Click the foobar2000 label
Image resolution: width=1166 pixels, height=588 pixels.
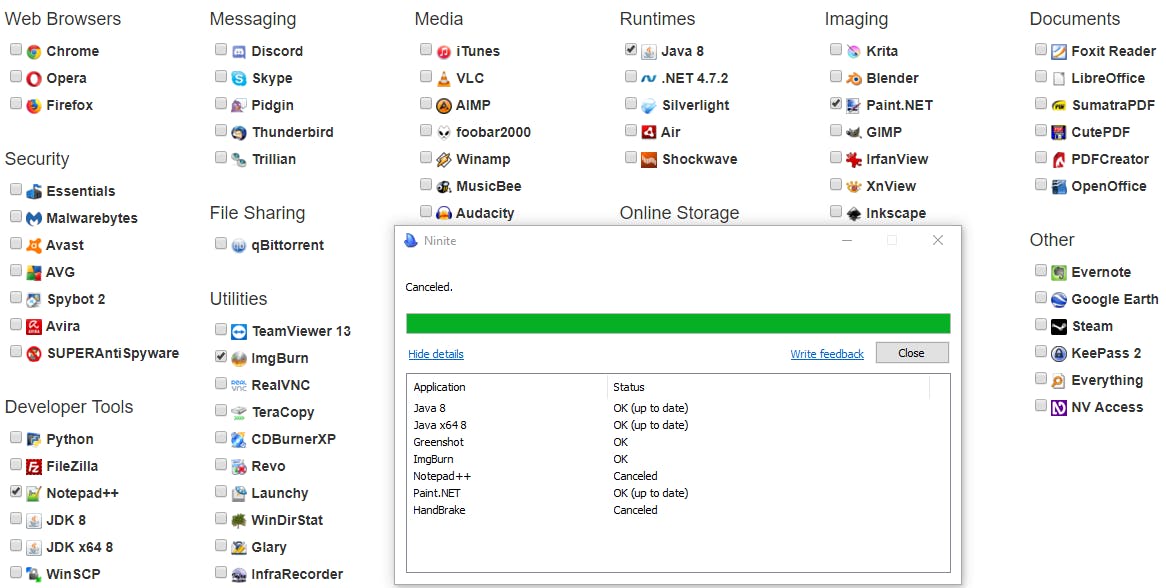494,132
